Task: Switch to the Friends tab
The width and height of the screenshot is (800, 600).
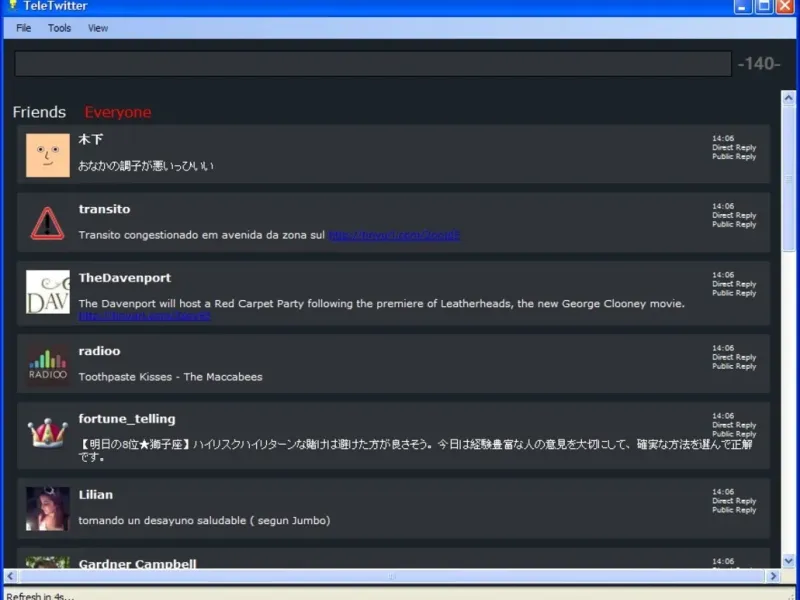Action: [39, 112]
